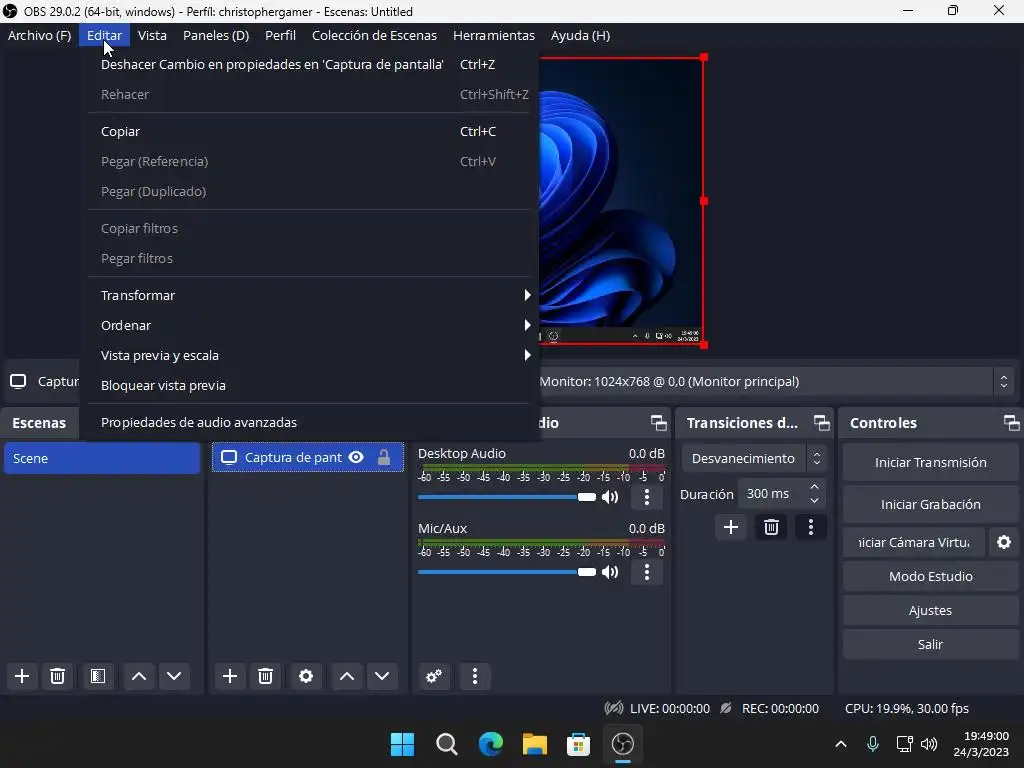Open transition three-dot properties menu

click(811, 527)
